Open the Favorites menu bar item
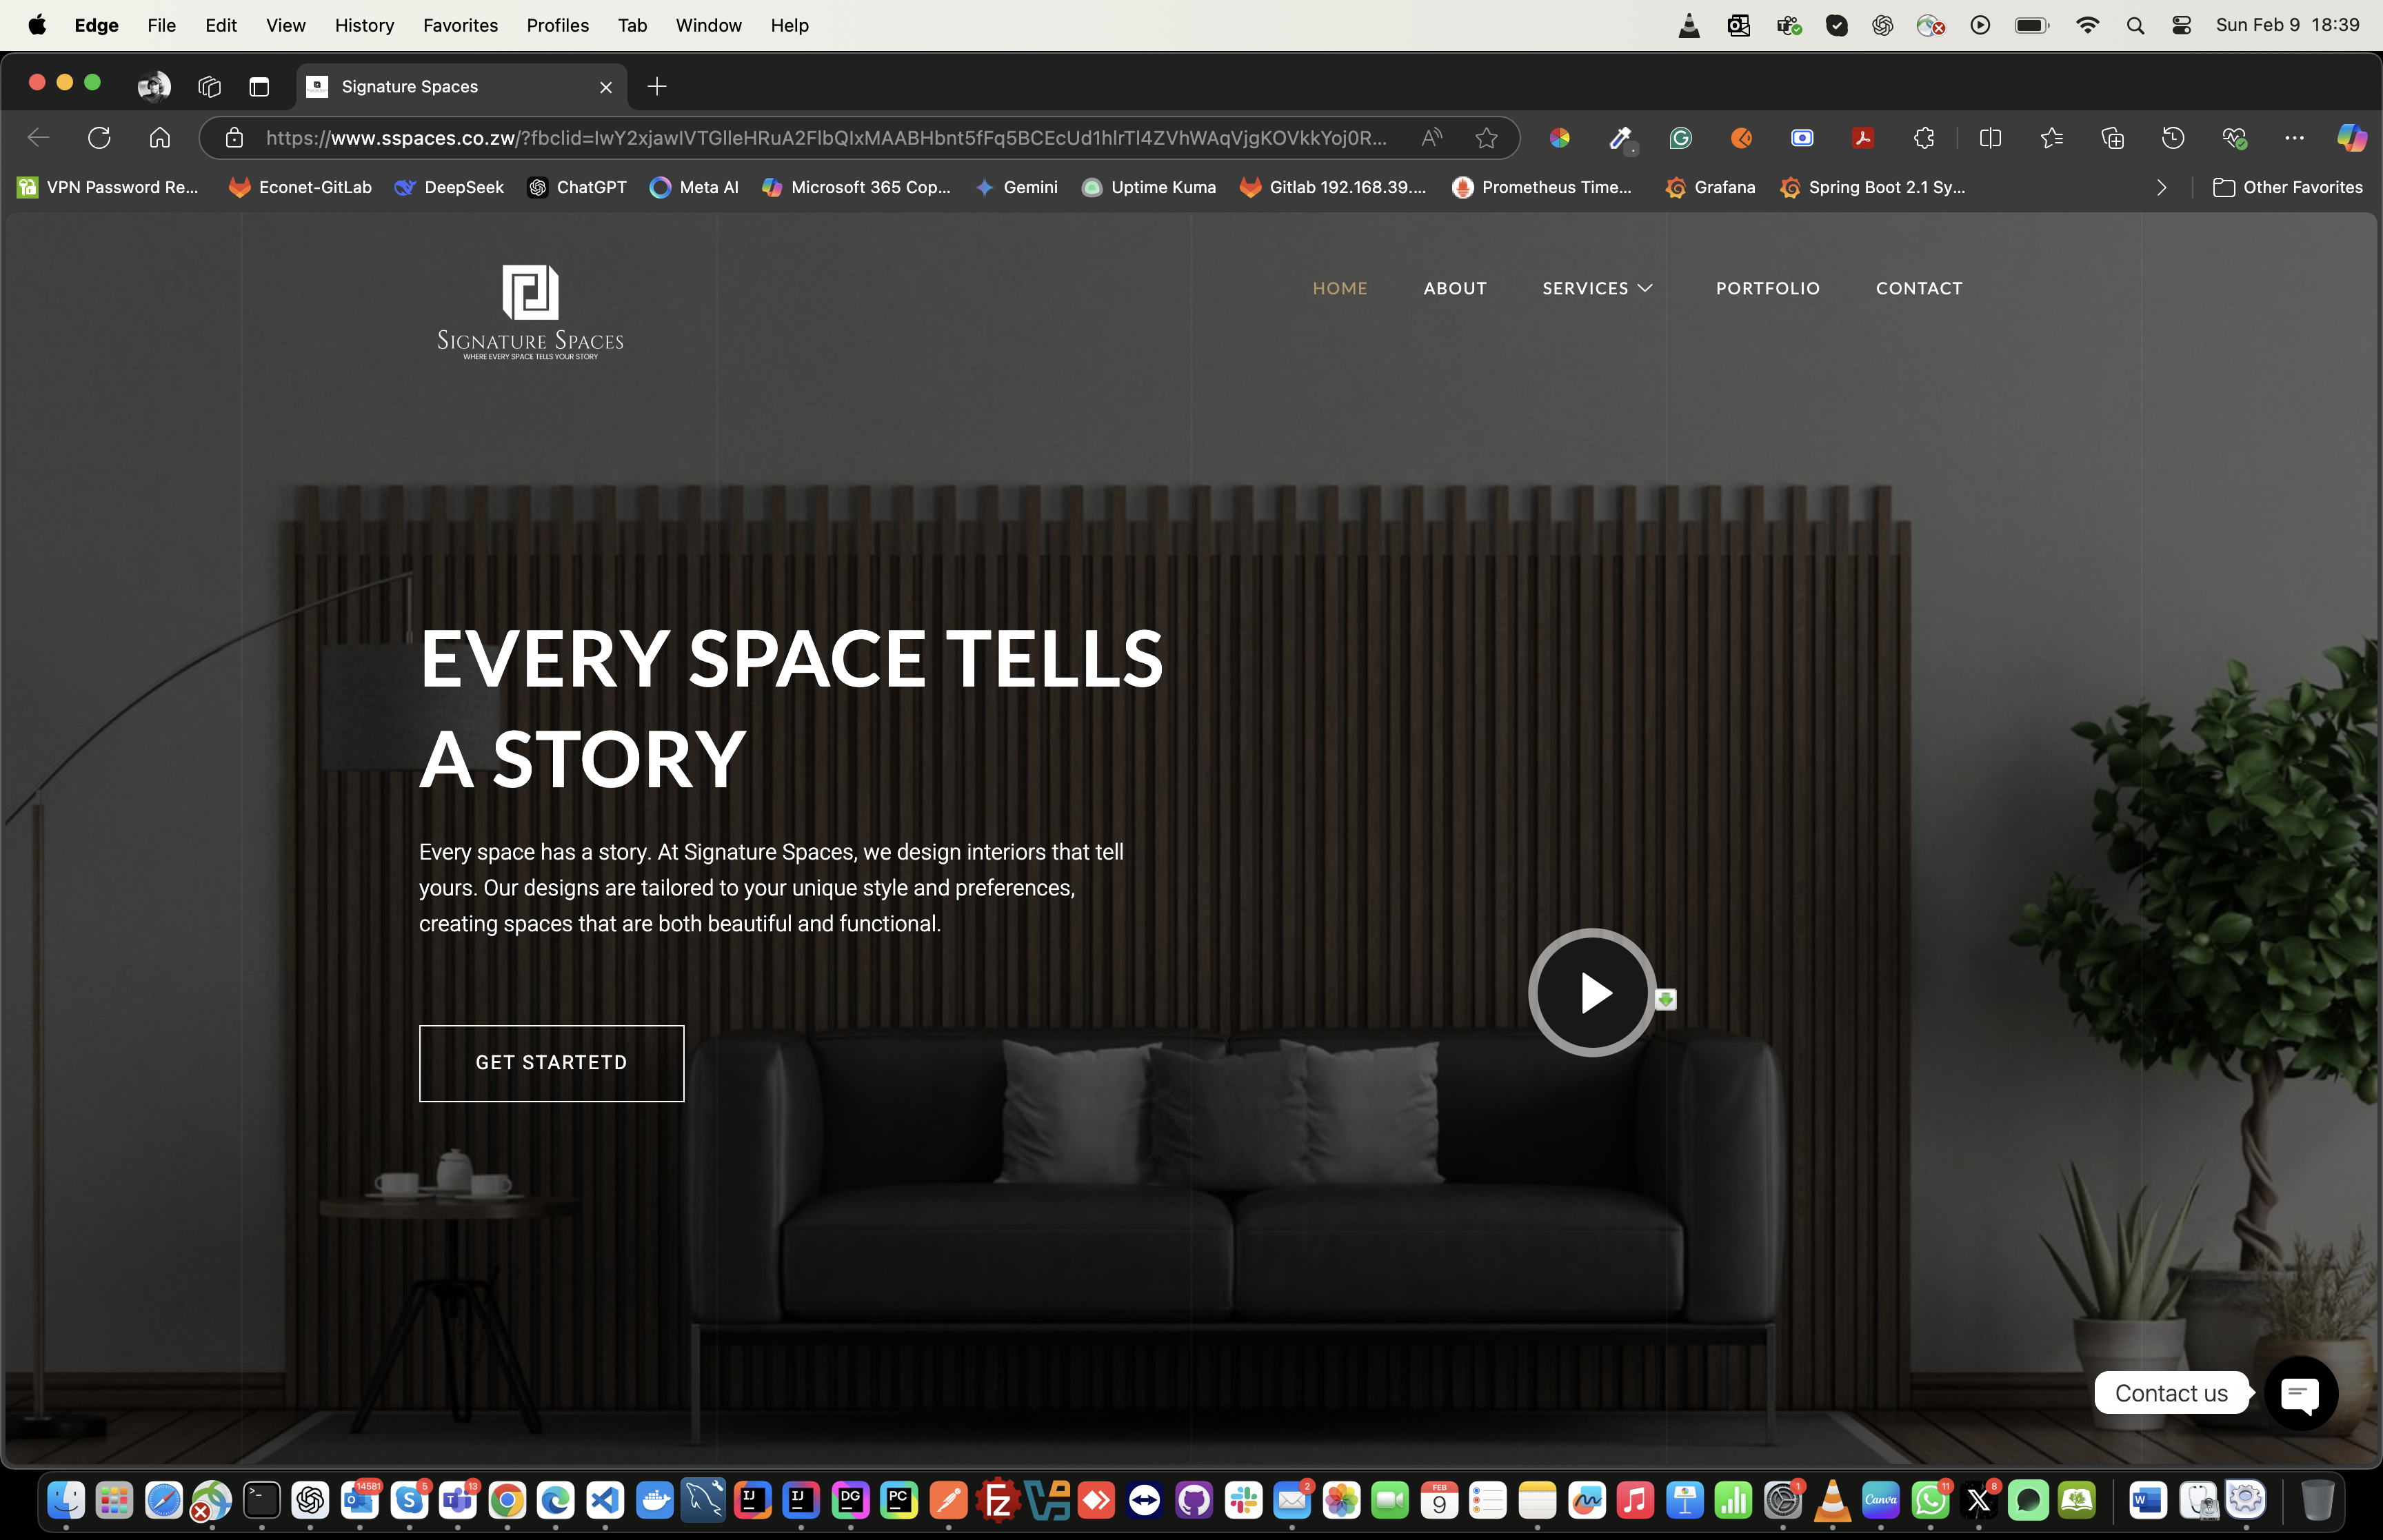The image size is (2383, 1540). click(460, 25)
